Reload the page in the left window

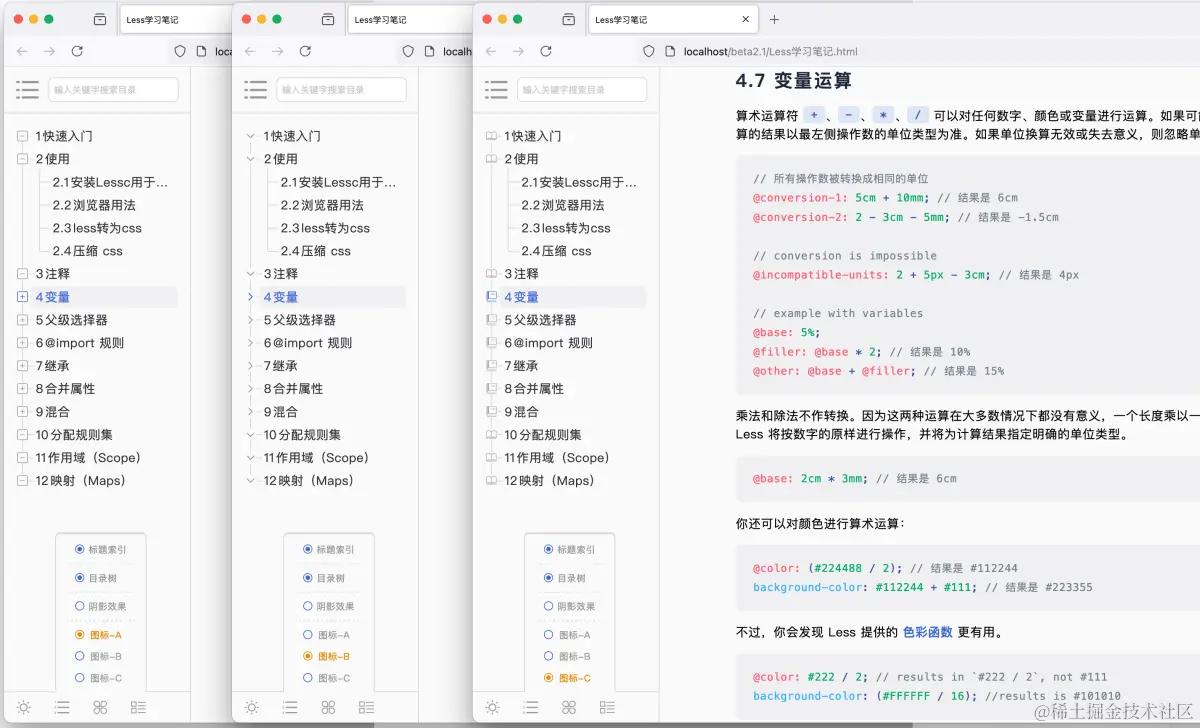click(77, 51)
